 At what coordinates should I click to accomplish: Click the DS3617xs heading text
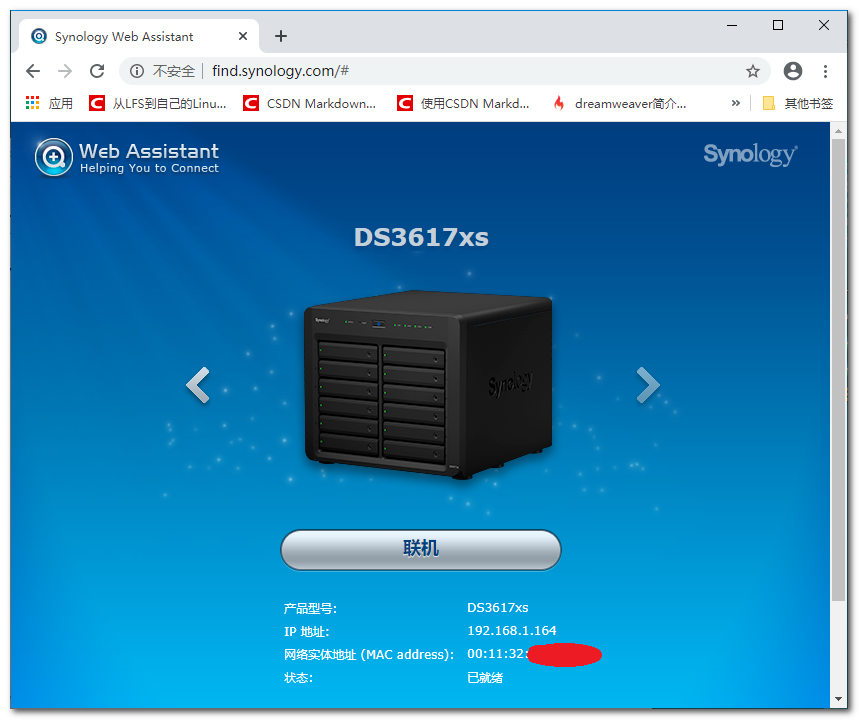click(x=421, y=237)
